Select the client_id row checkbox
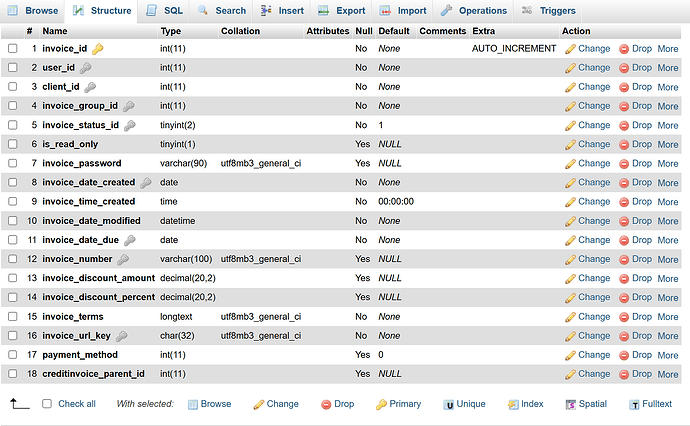This screenshot has height=426, width=690. point(13,87)
